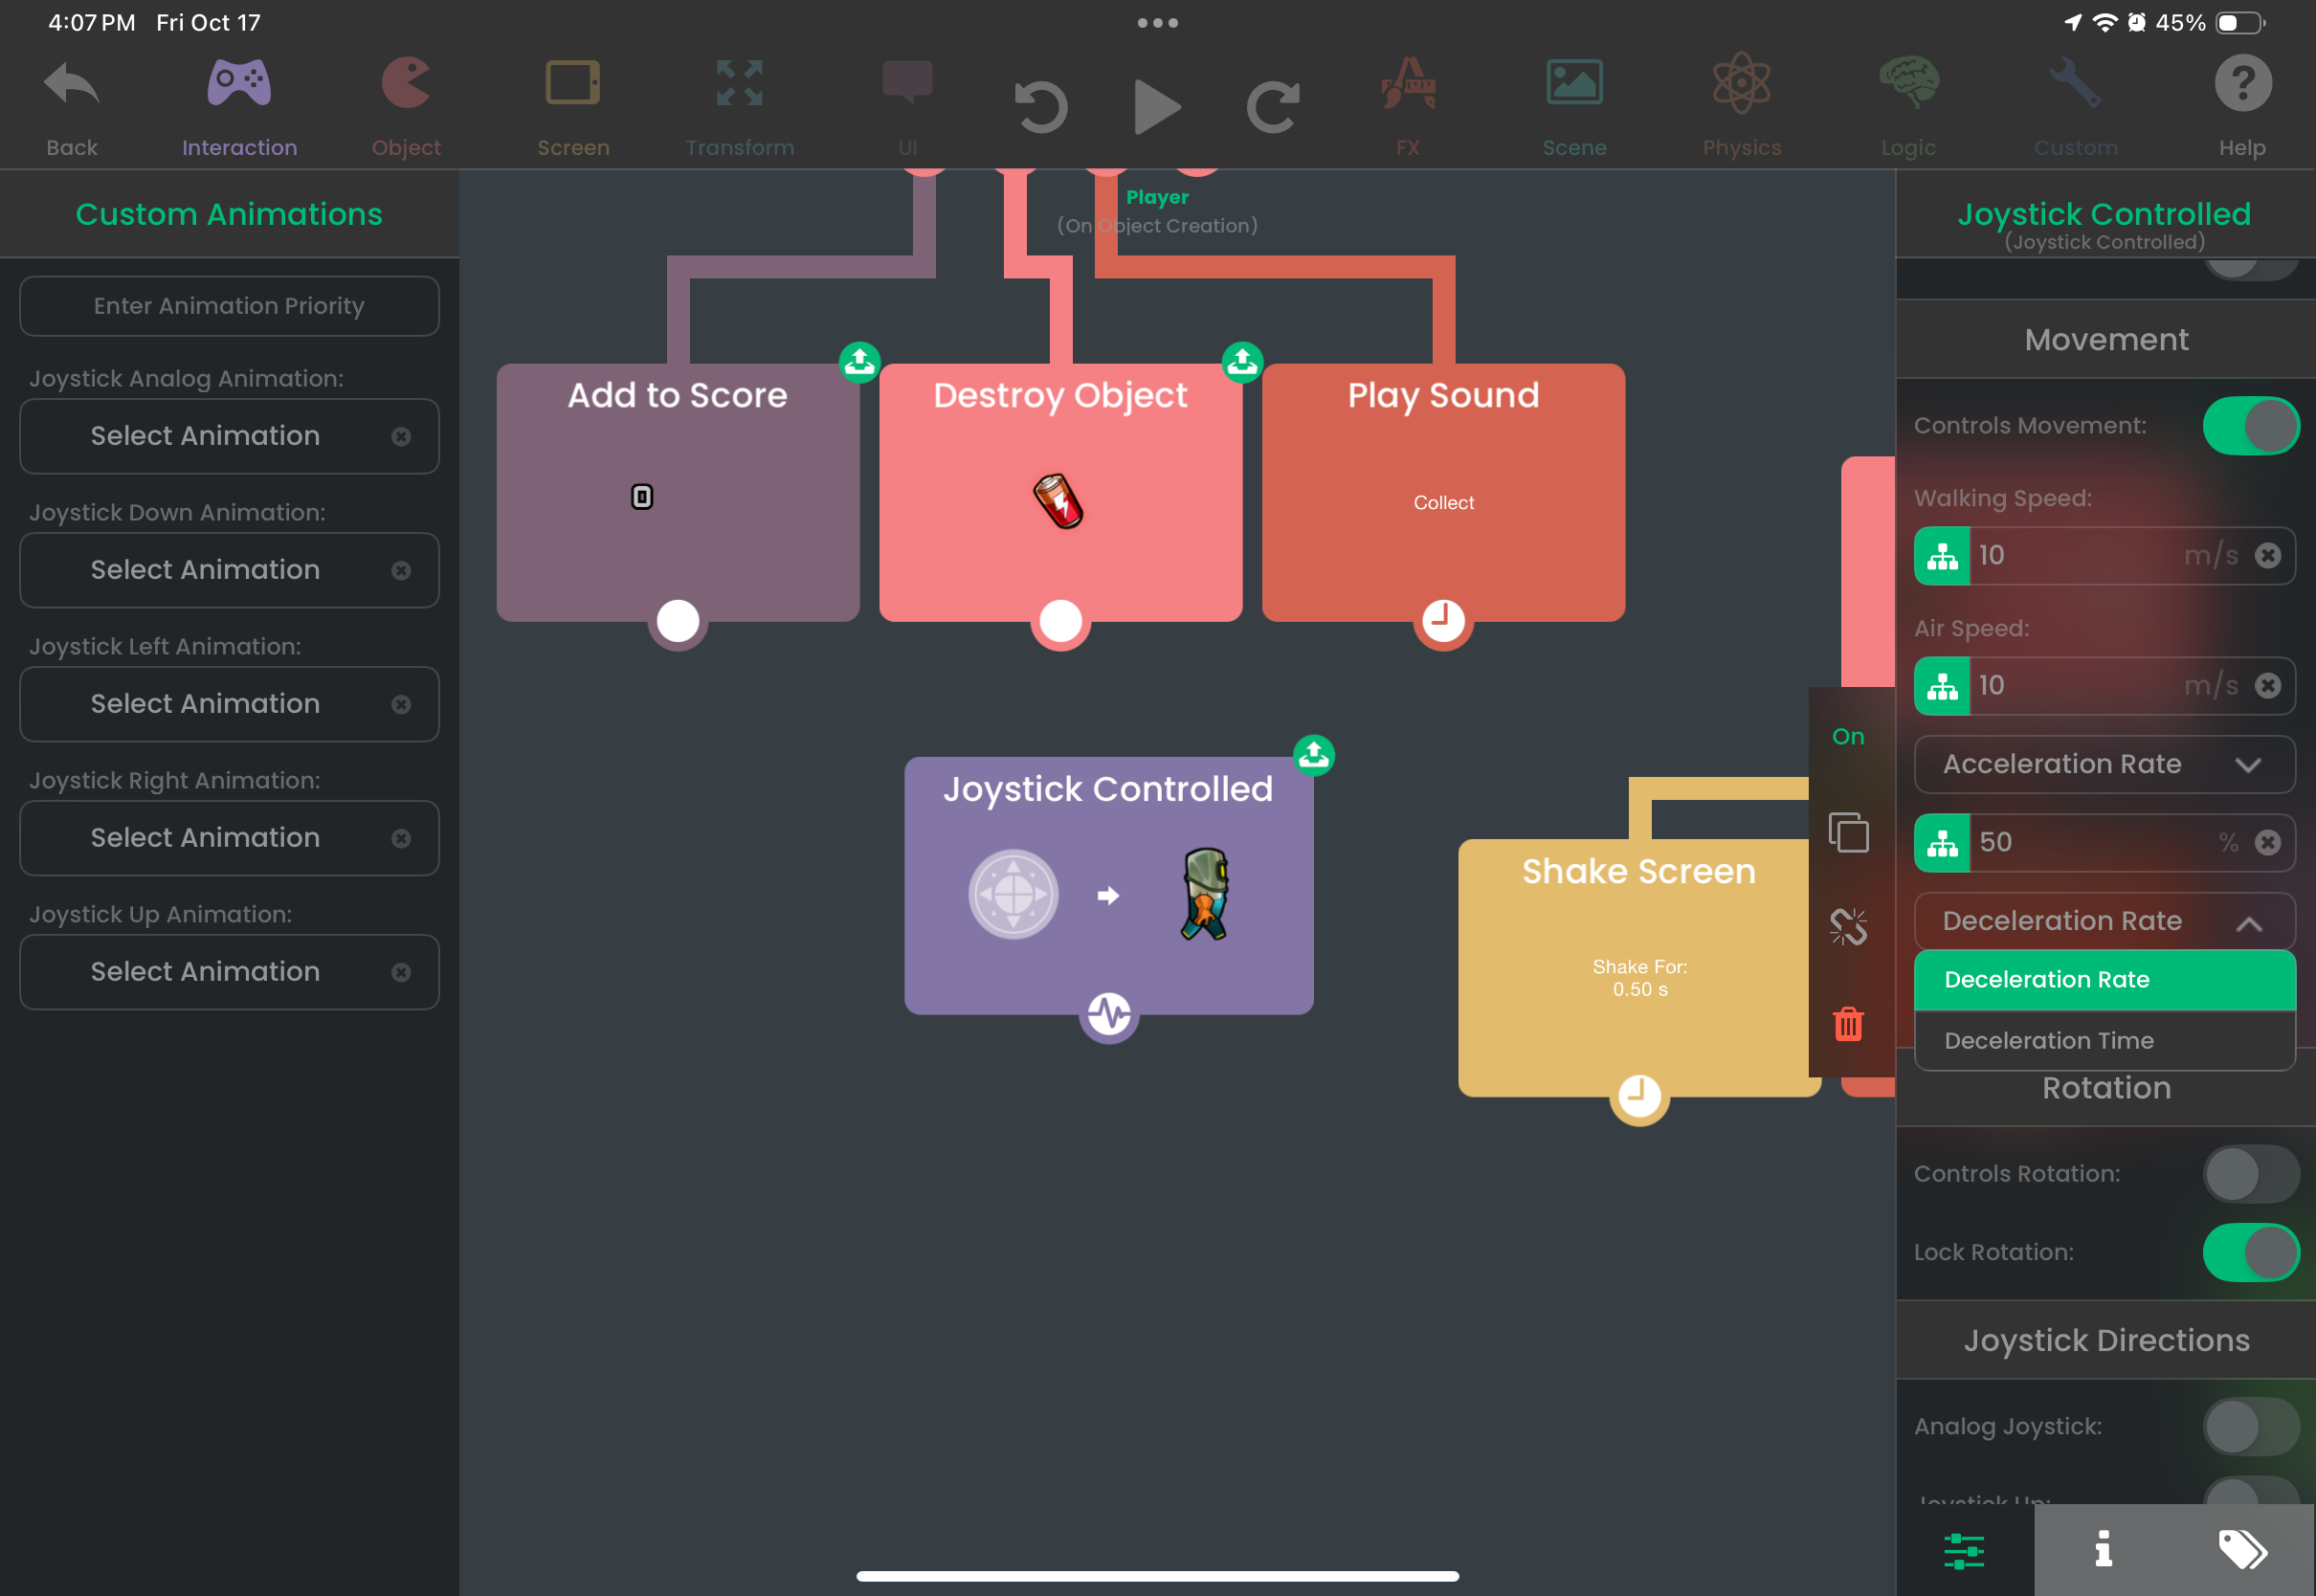Click the Back button
The image size is (2316, 1596).
click(x=72, y=104)
